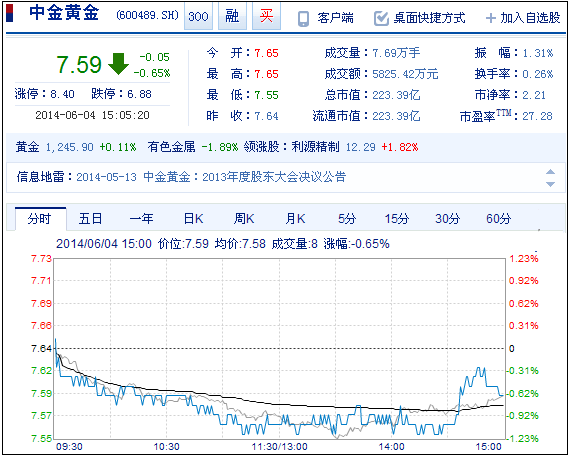The width and height of the screenshot is (569, 457).
Task: Open the 2013年度股东大会决议公告 announcement
Action: coord(274,177)
